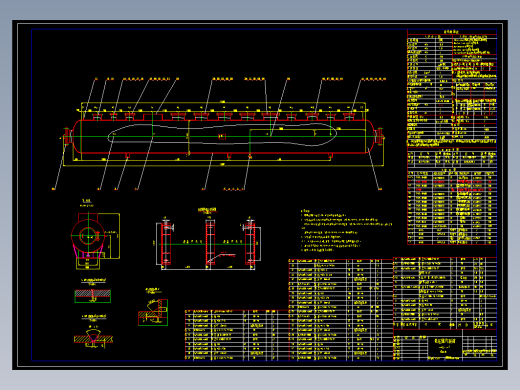
Task: Select the green-outlined nozzle weld detail
Action: tap(153, 312)
